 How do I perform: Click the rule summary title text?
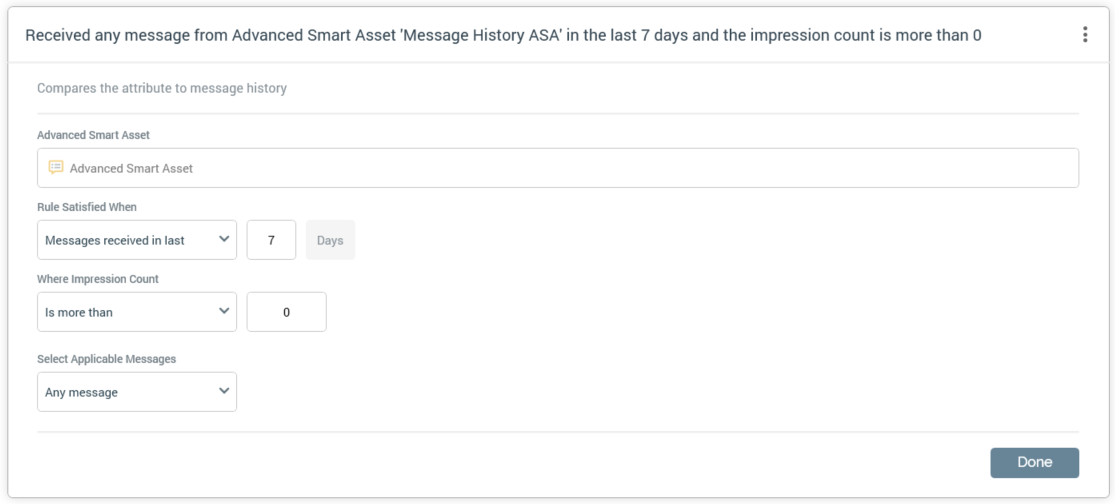coord(503,35)
